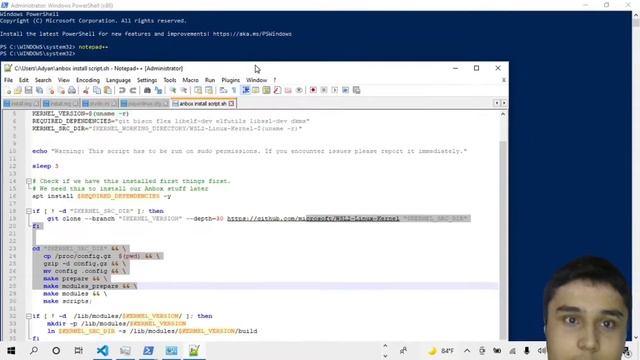The width and height of the screenshot is (640, 360).
Task: Click the Close document toolbar icon
Action: [x=50, y=90]
